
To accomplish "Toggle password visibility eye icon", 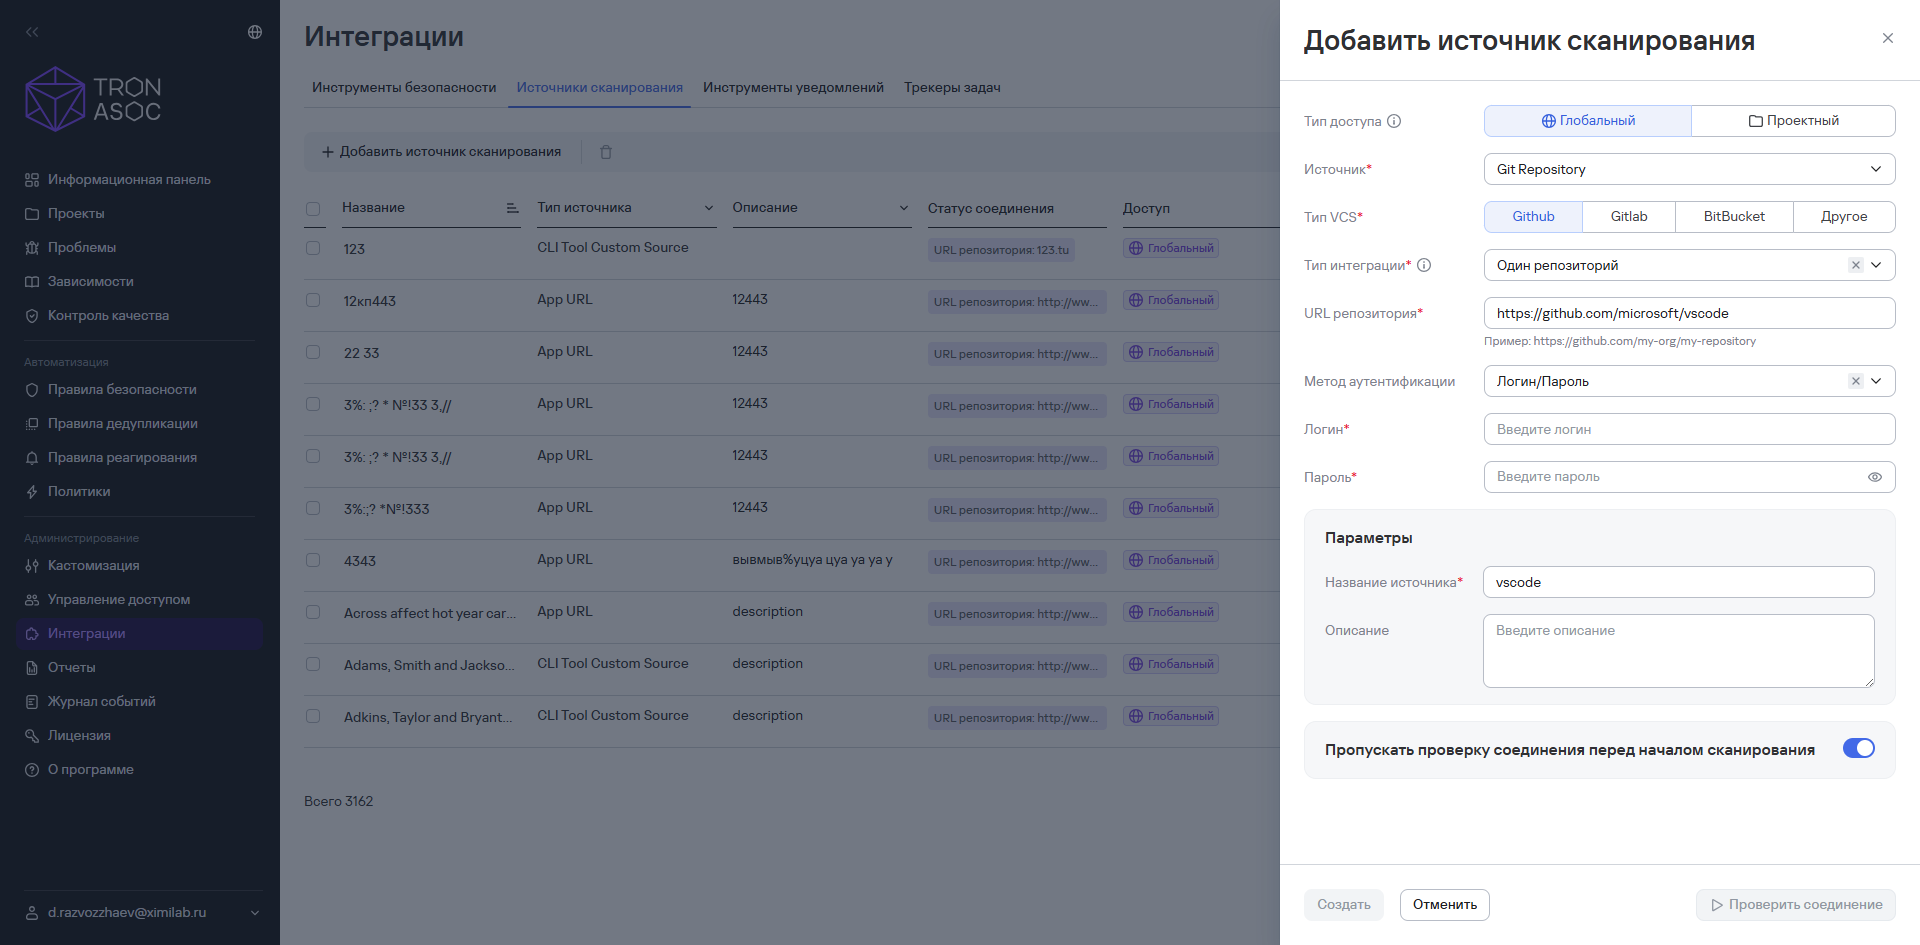I will click(x=1875, y=477).
